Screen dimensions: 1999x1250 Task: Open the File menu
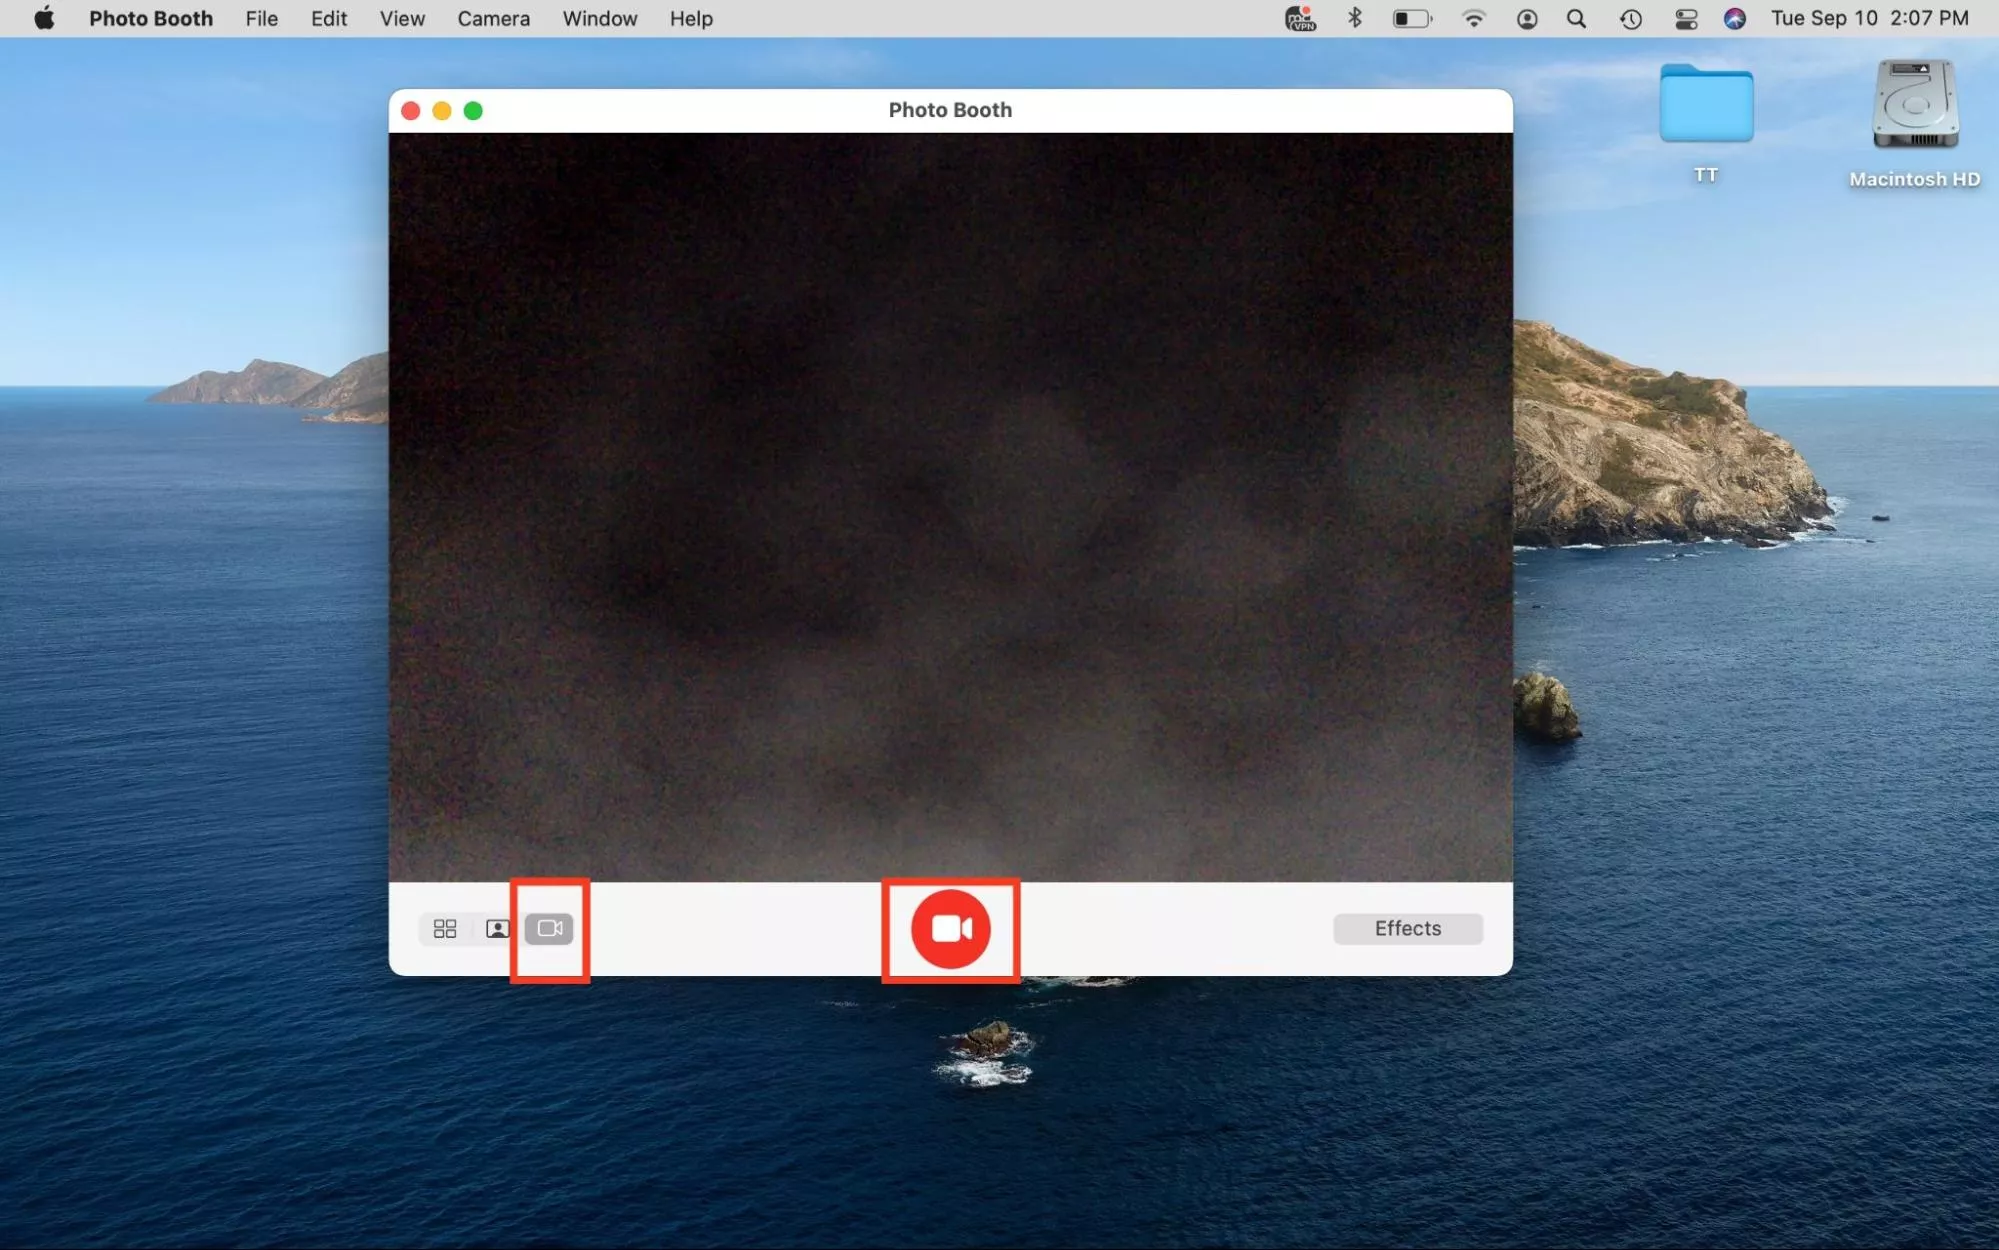click(261, 19)
